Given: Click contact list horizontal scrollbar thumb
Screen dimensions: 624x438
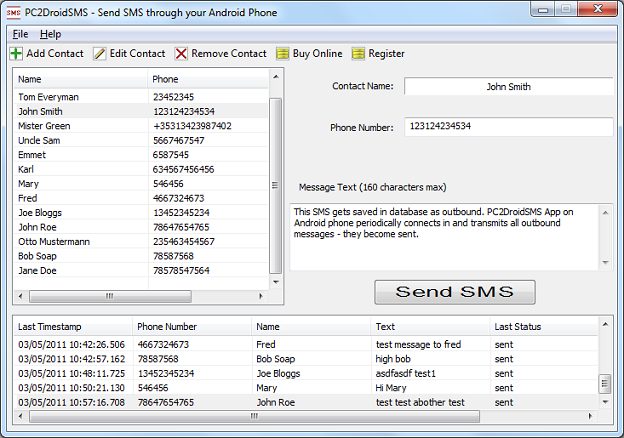Looking at the screenshot, I should tap(110, 296).
